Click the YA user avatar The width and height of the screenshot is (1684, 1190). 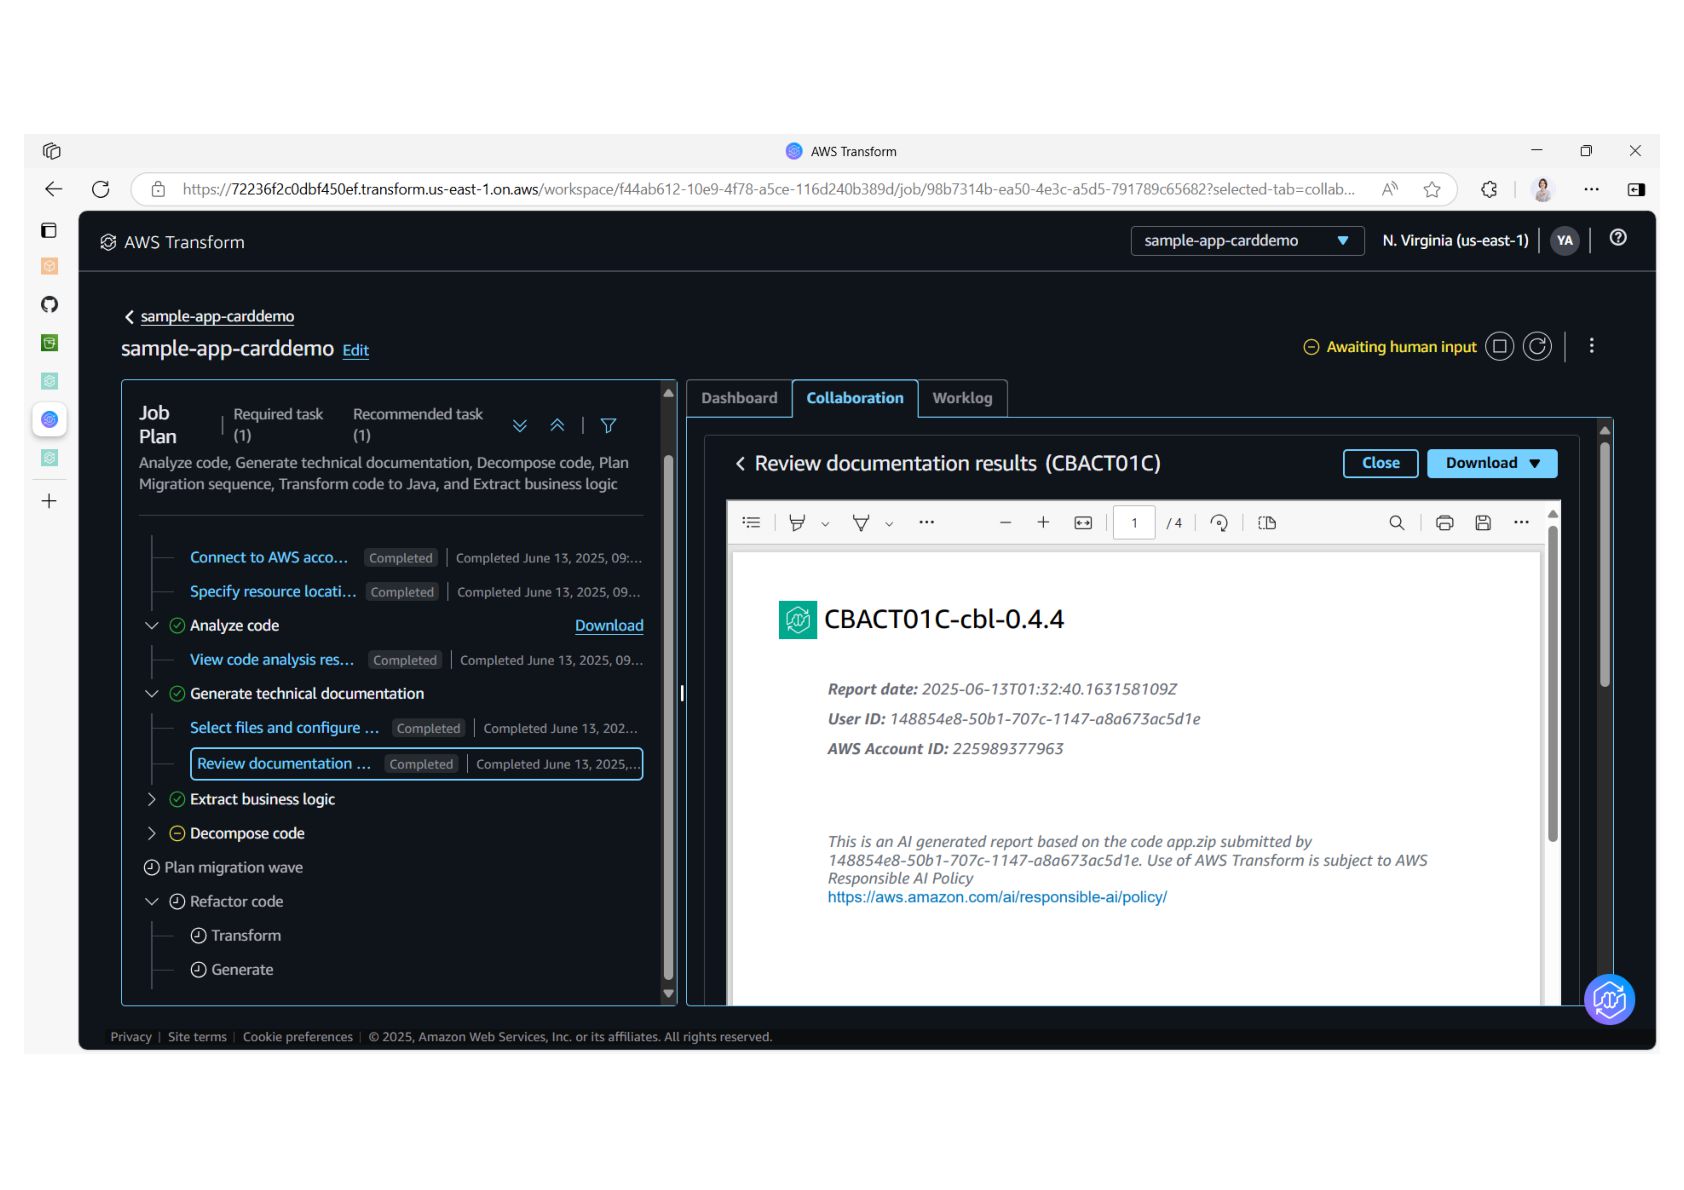pos(1565,240)
